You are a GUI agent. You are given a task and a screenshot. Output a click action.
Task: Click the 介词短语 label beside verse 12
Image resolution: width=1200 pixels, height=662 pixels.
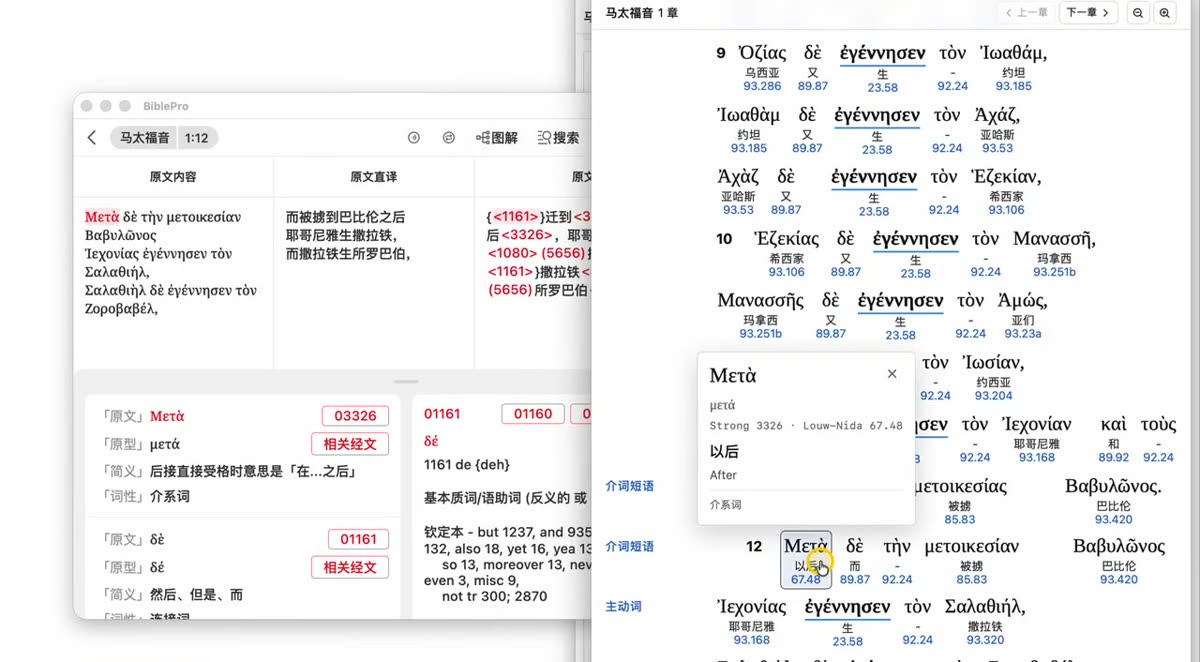[629, 546]
